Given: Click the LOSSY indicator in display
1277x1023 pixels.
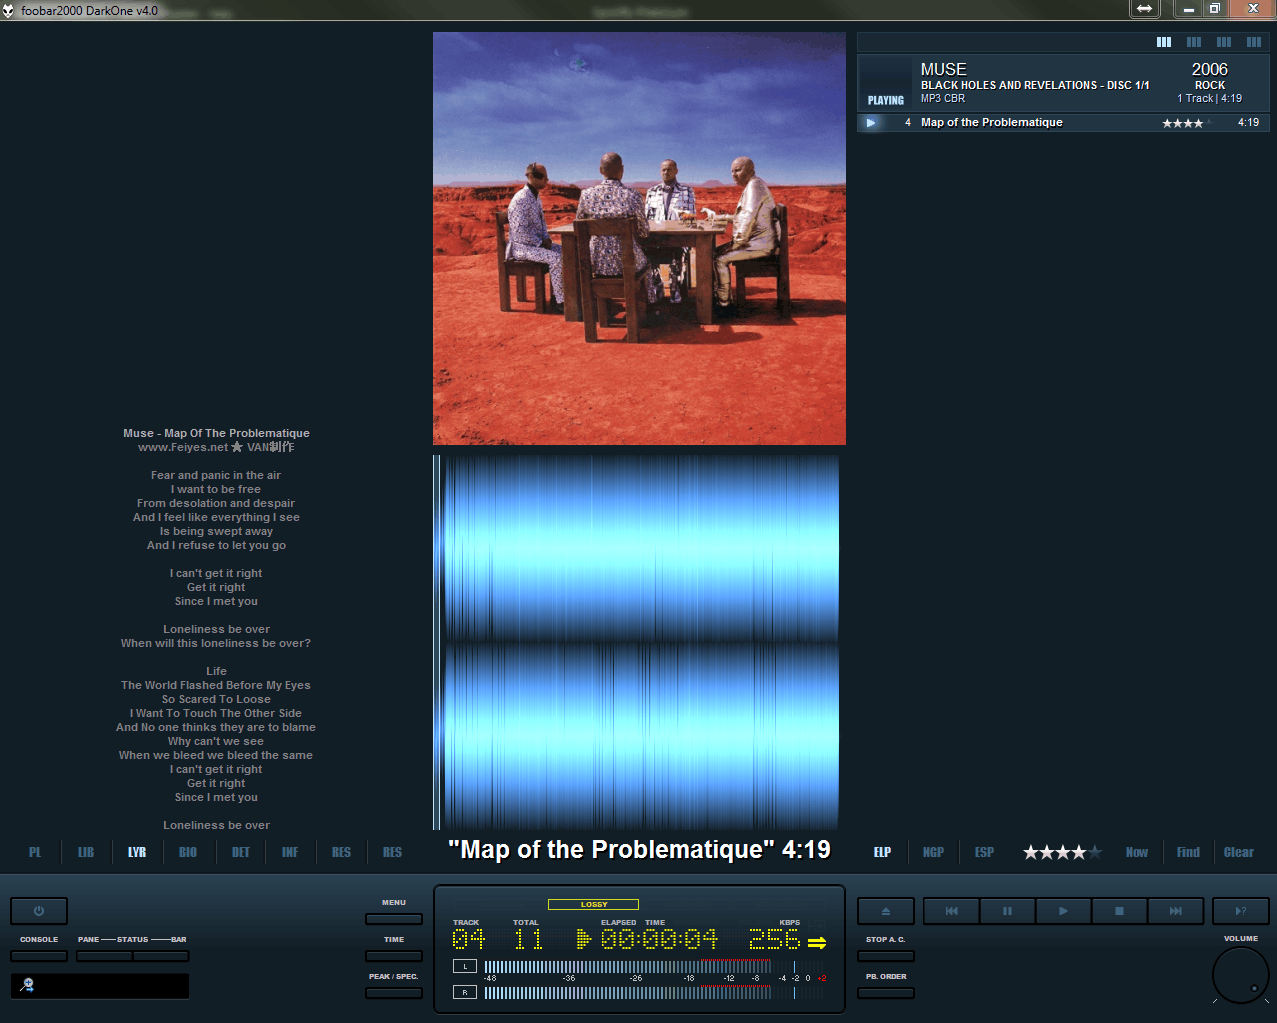Looking at the screenshot, I should (x=593, y=904).
